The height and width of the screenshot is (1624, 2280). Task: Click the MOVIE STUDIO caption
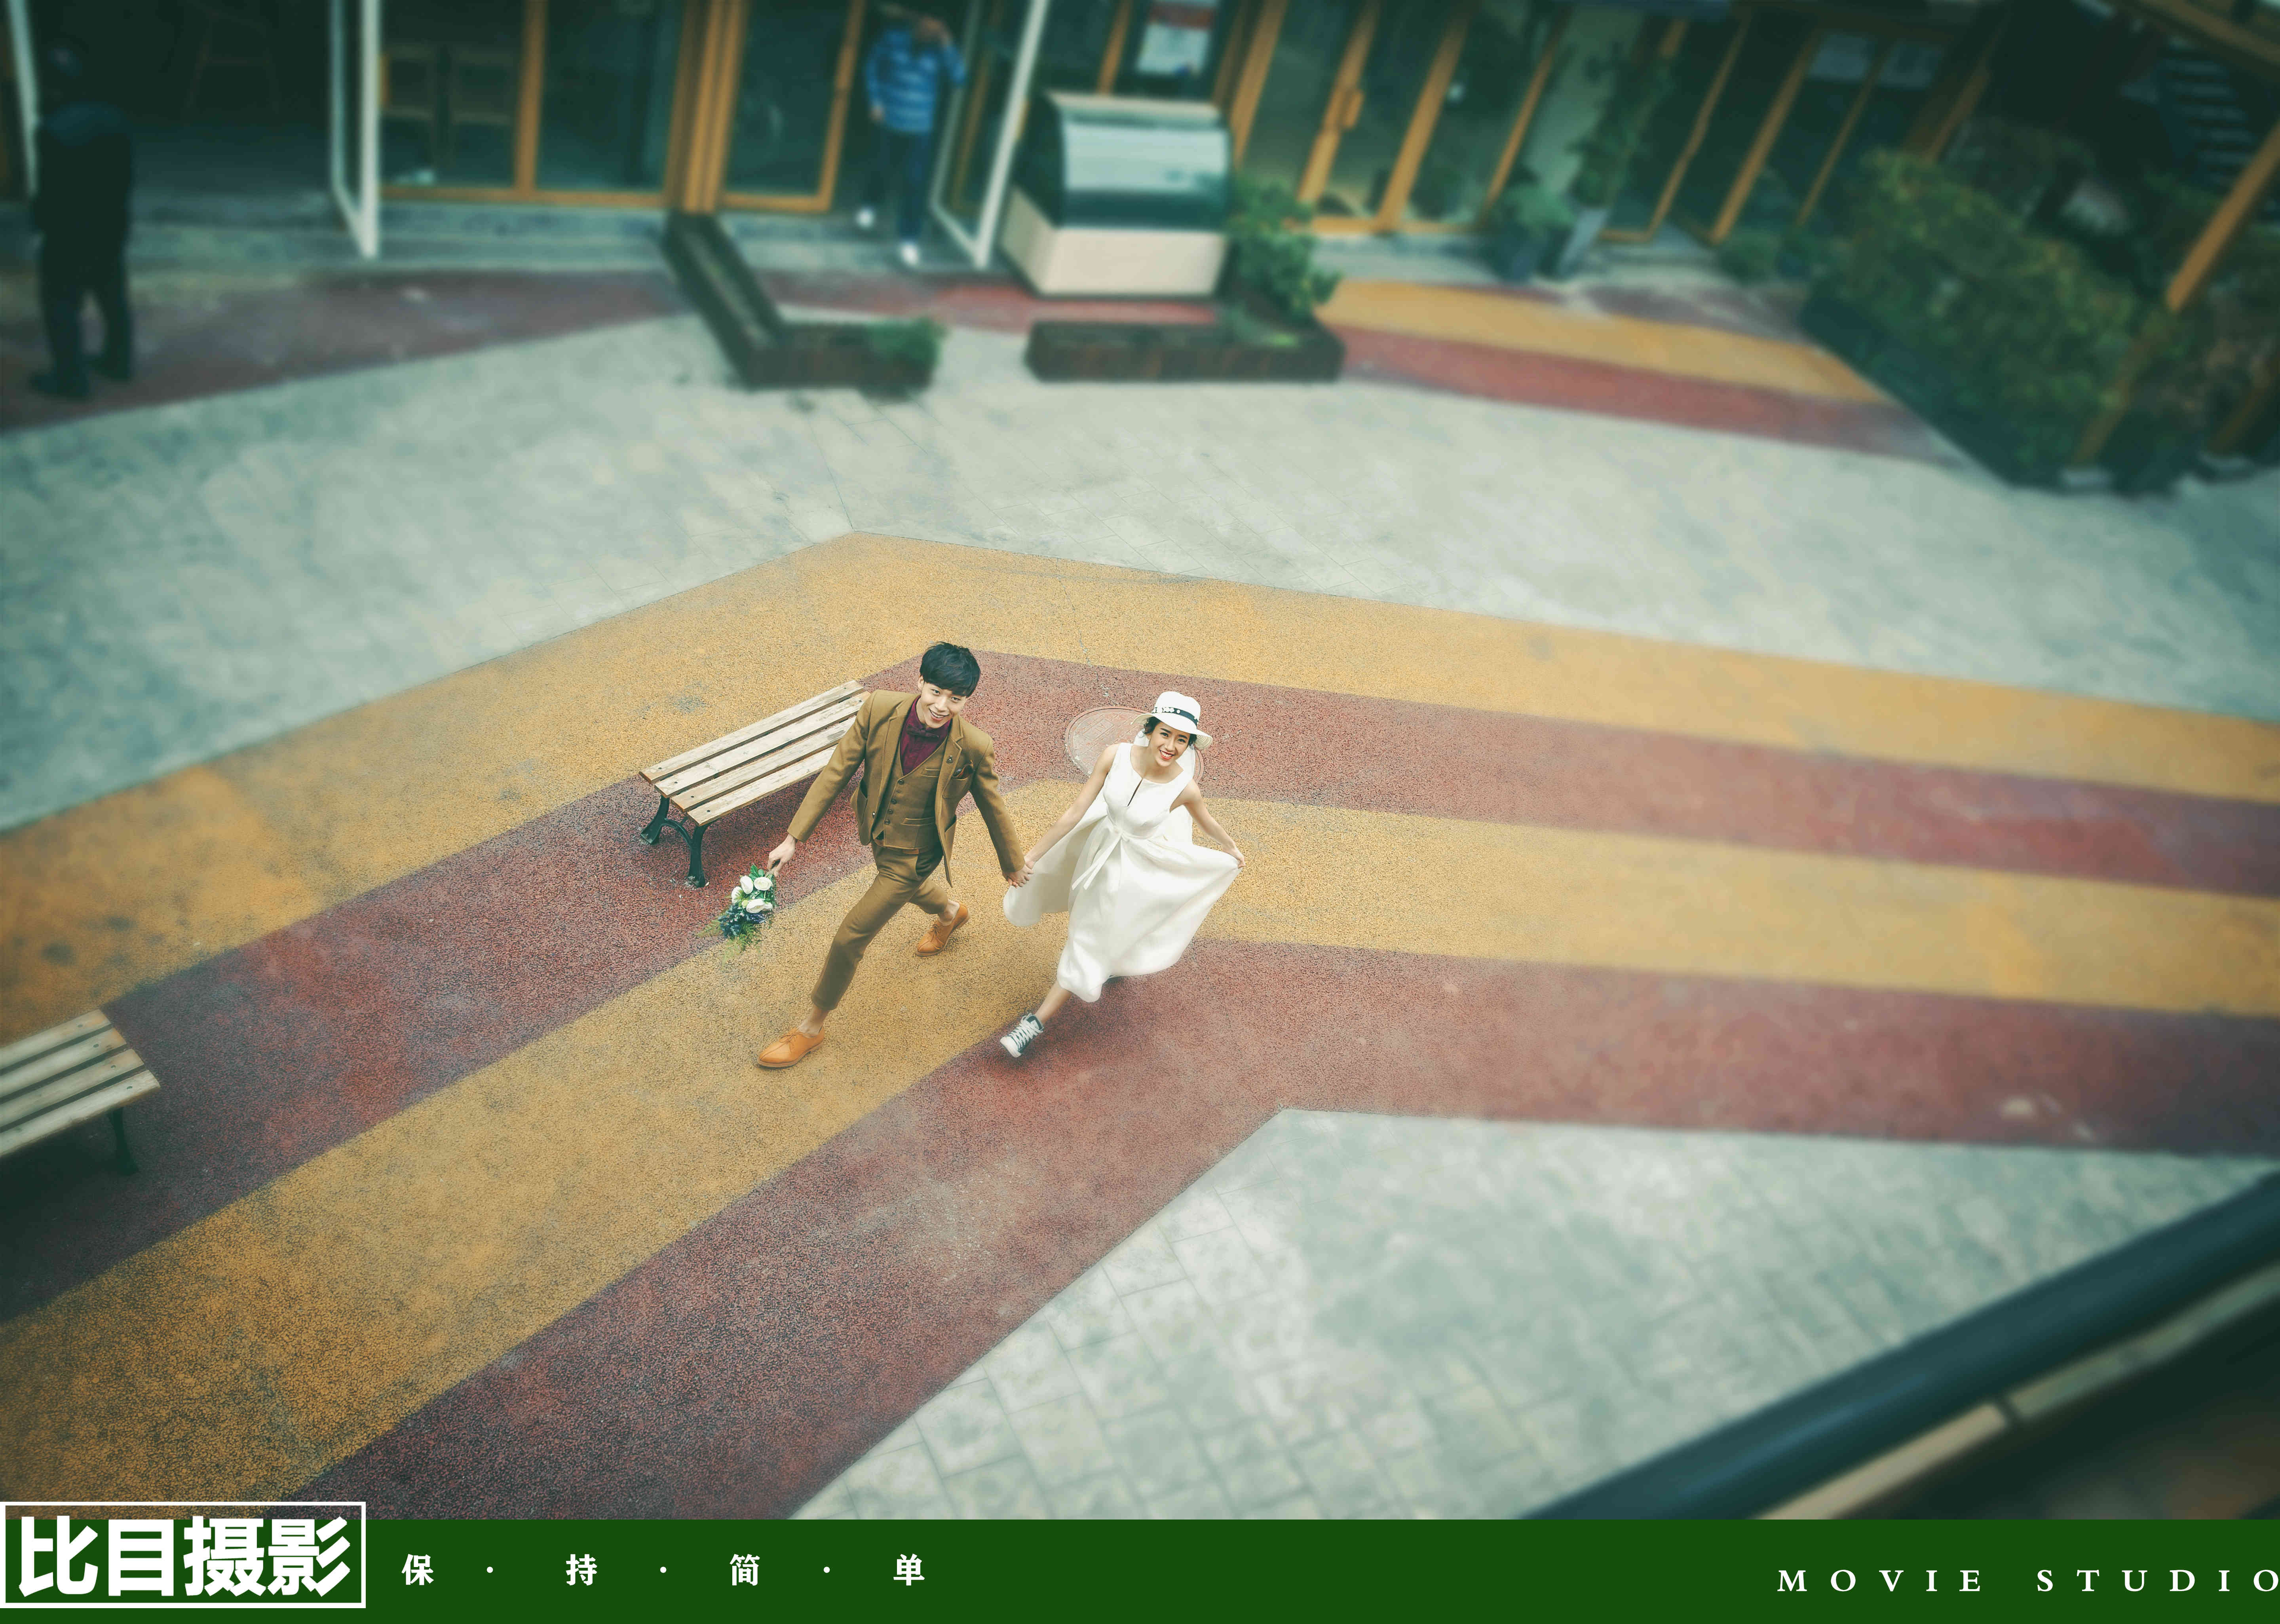point(2027,1581)
